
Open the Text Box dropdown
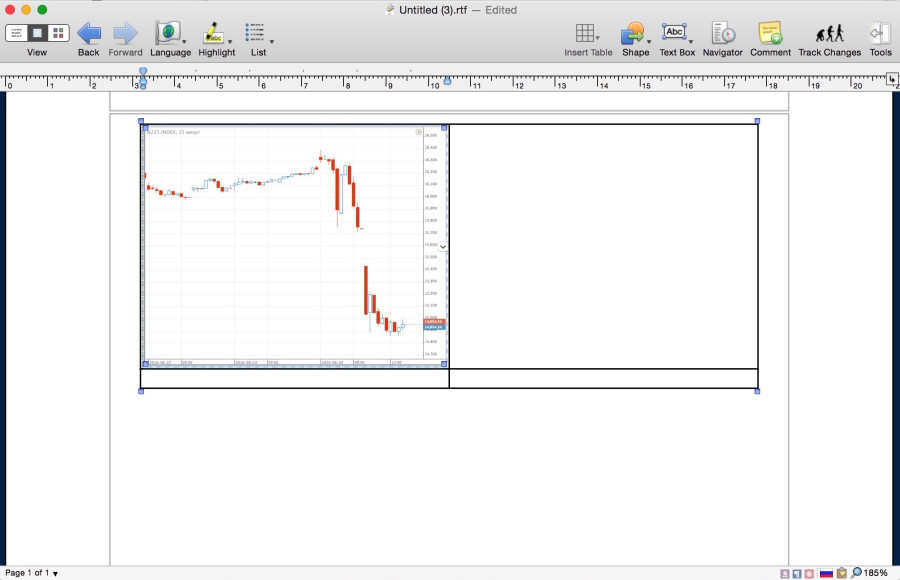[692, 42]
